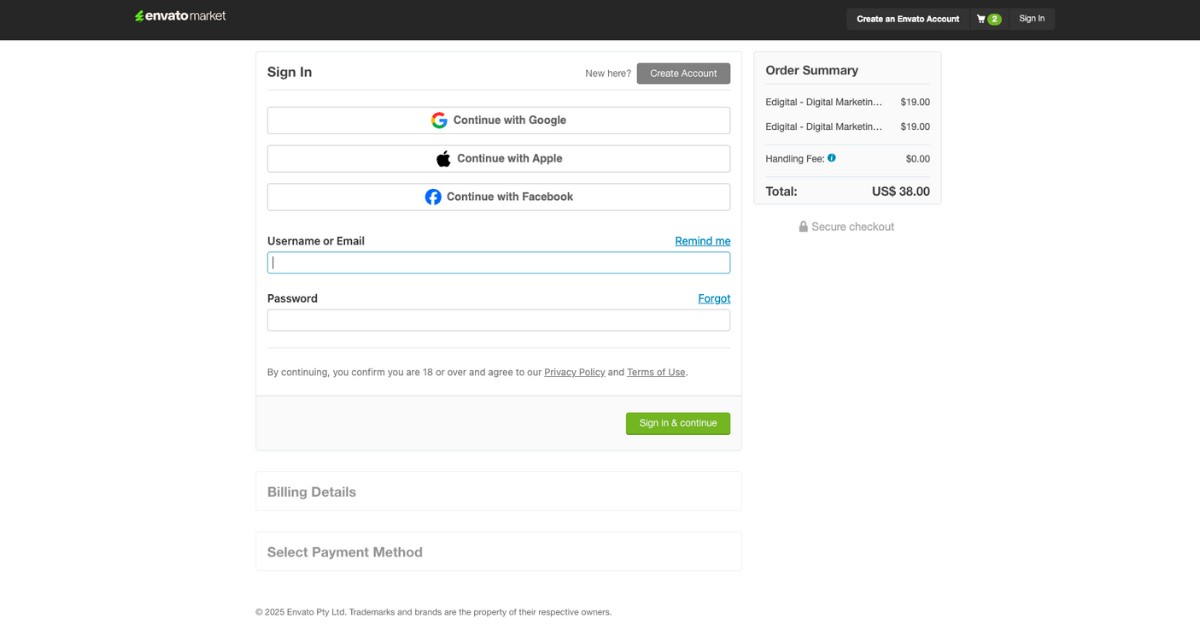The height and width of the screenshot is (630, 1200).
Task: Click the Remind me link
Action: coord(702,241)
